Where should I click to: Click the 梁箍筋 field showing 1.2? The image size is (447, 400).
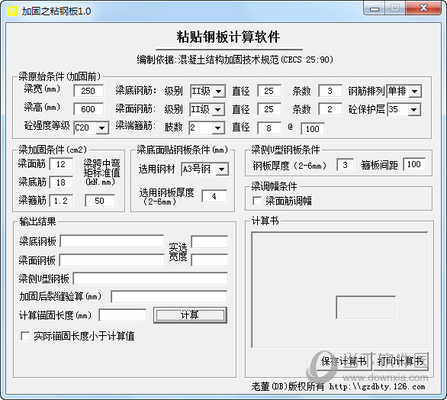[x=61, y=201]
